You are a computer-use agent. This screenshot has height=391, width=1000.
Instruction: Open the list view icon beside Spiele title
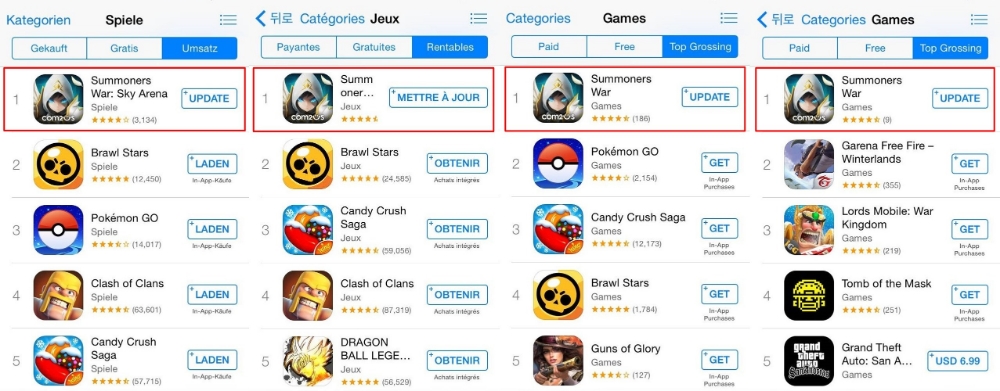228,20
